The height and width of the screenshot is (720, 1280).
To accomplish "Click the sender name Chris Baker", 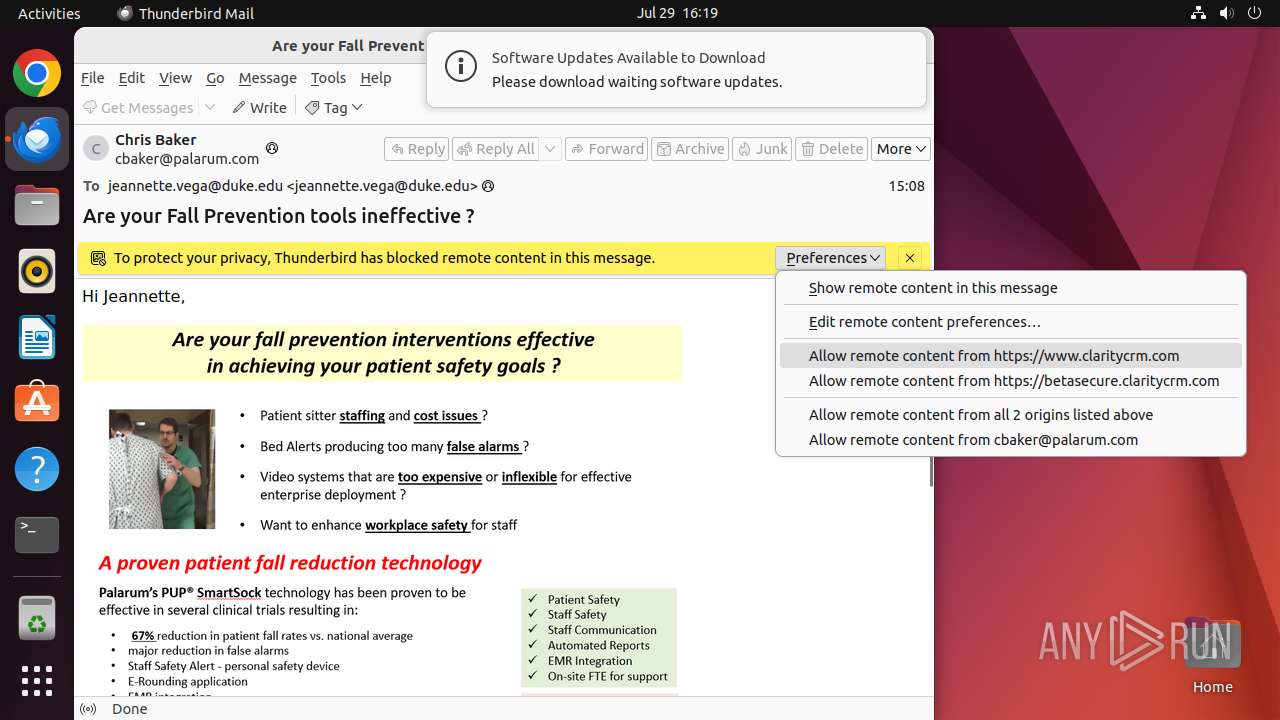I will point(155,140).
